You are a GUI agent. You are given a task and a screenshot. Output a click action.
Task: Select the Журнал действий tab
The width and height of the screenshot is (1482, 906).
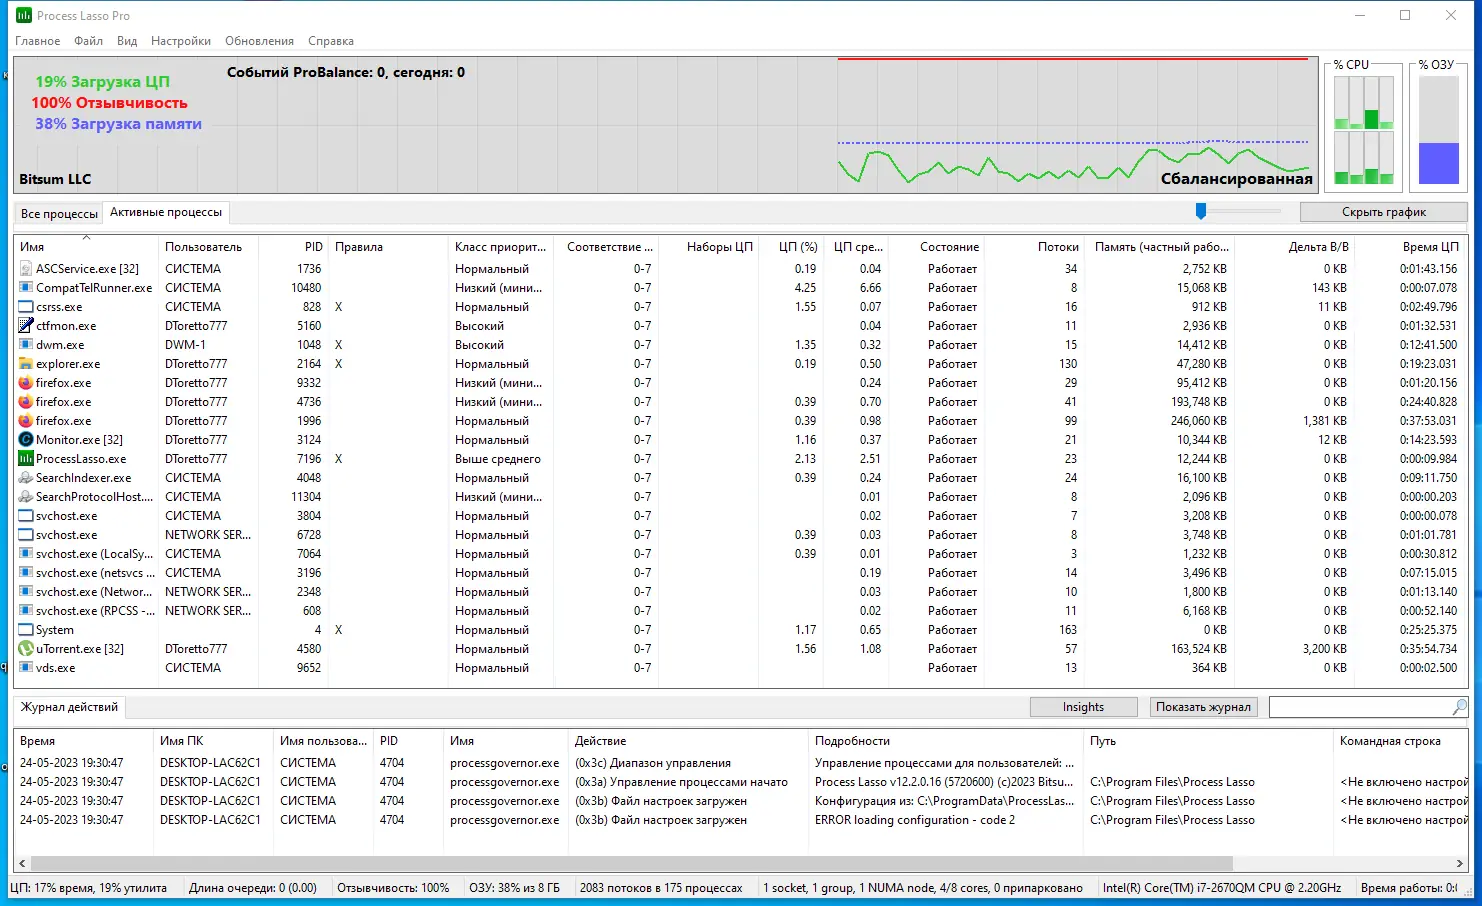(x=70, y=707)
